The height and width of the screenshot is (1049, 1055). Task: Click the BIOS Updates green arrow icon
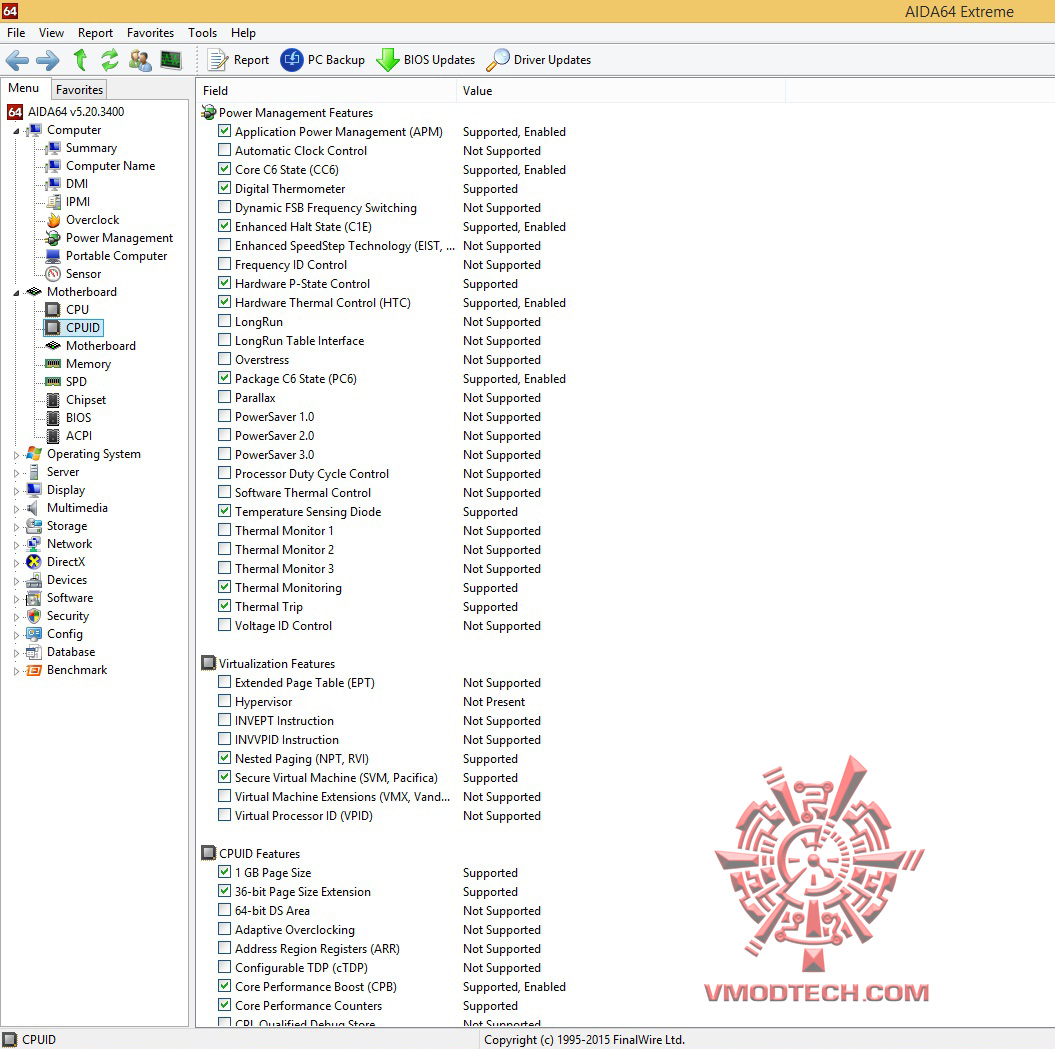(x=388, y=60)
